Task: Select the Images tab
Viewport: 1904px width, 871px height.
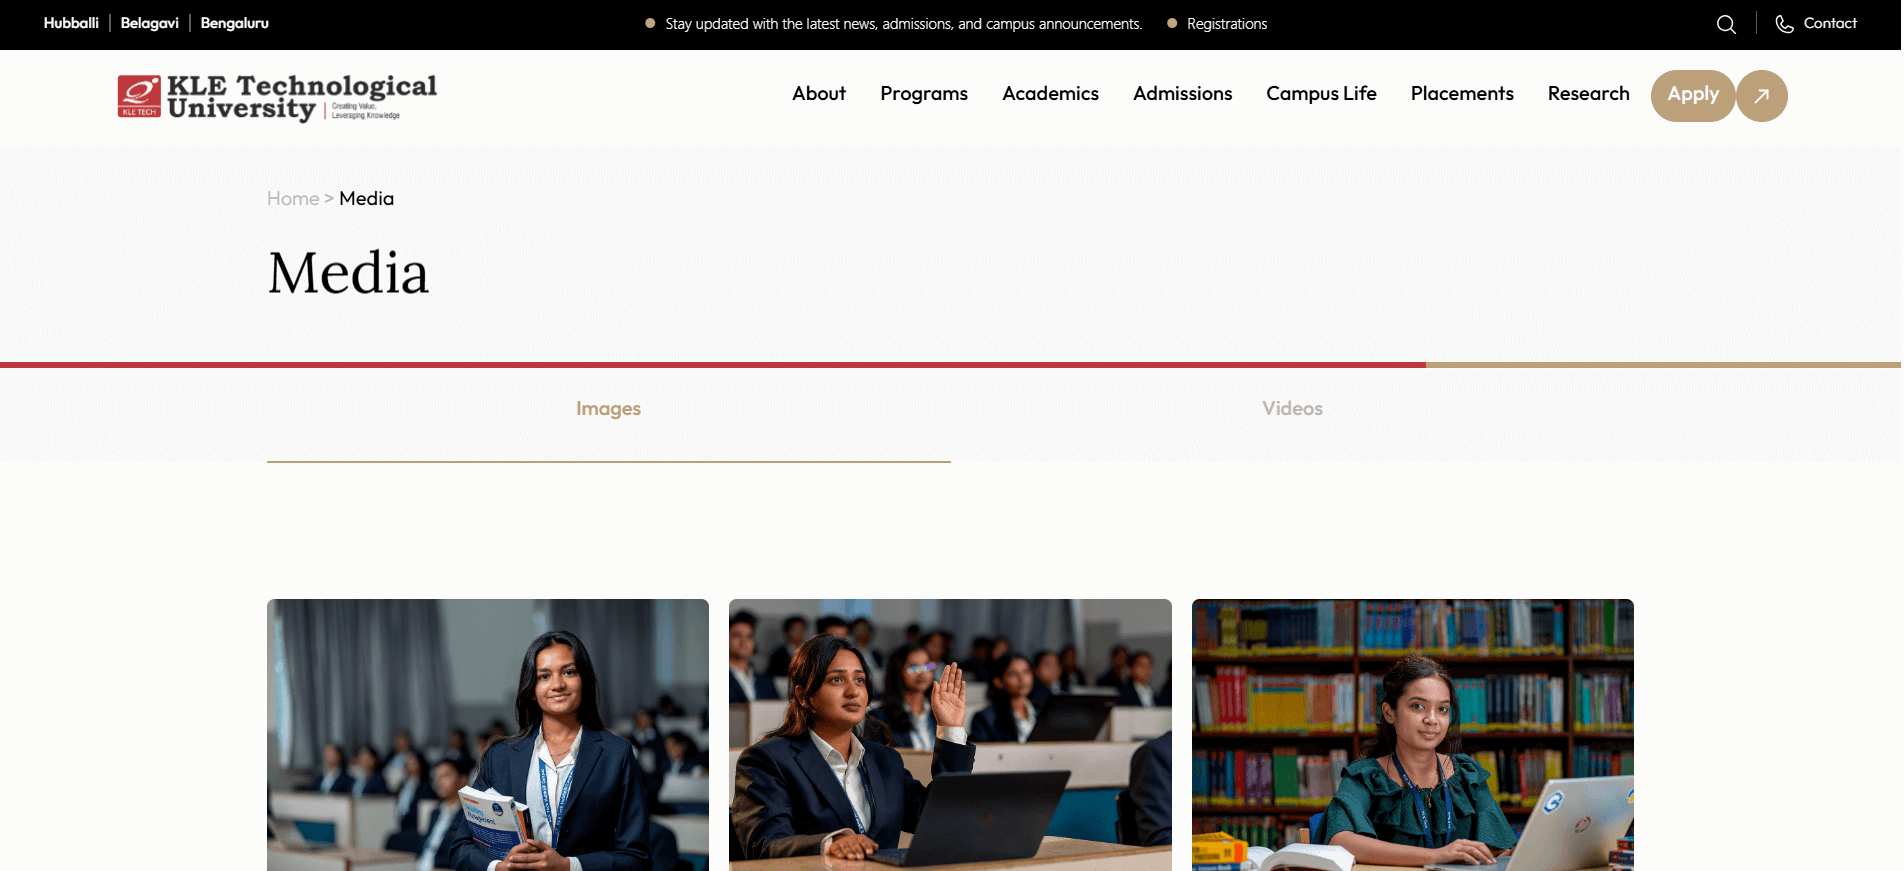Action: (x=608, y=409)
